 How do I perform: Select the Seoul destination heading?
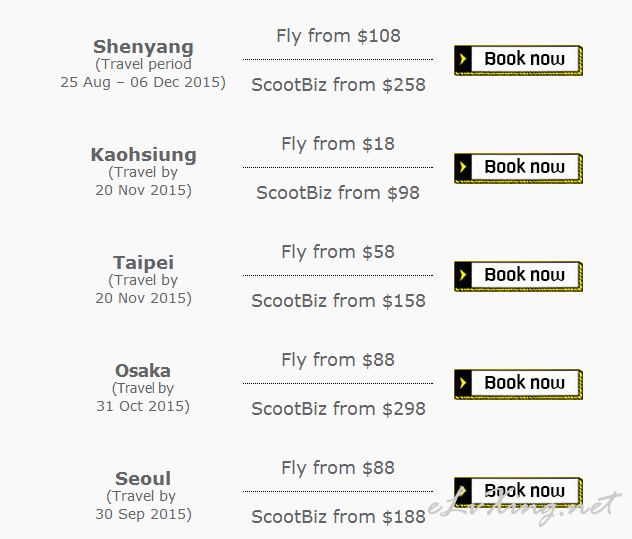(x=143, y=479)
